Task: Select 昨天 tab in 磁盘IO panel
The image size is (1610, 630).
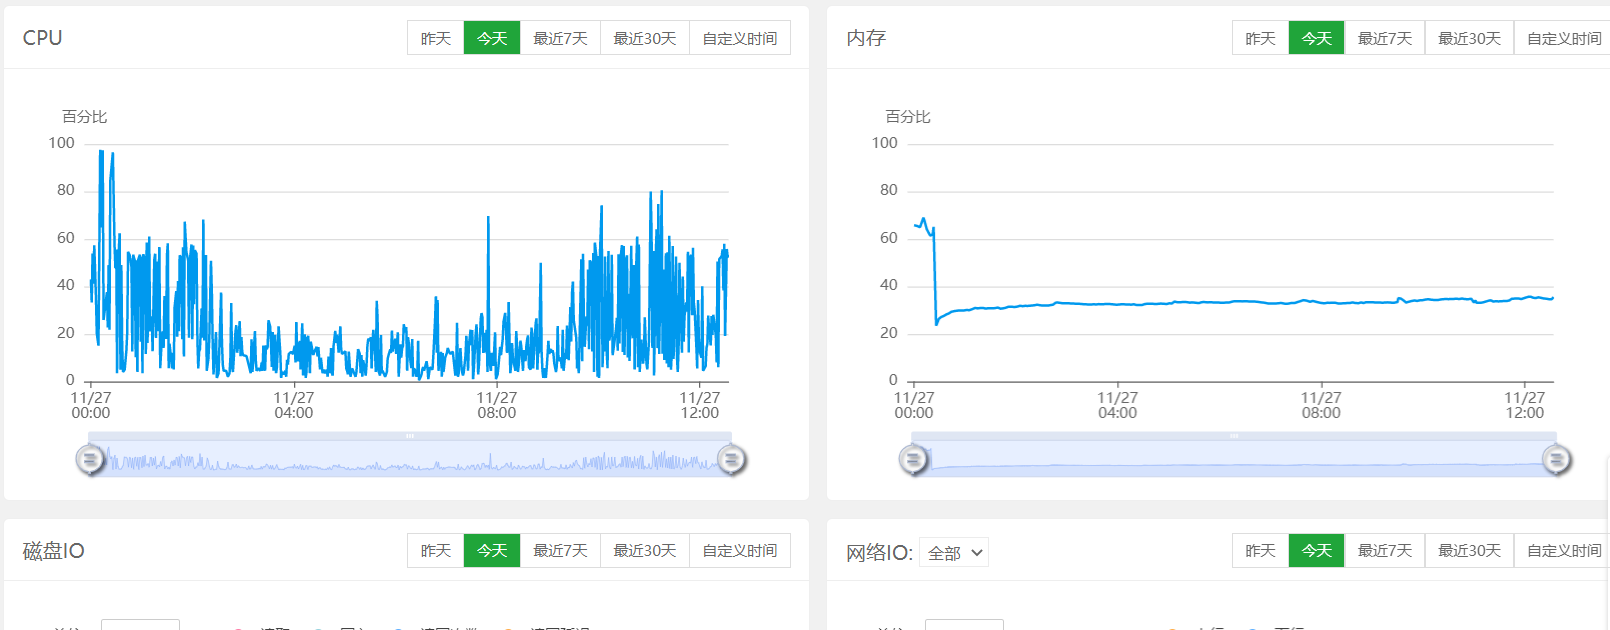Action: click(436, 551)
